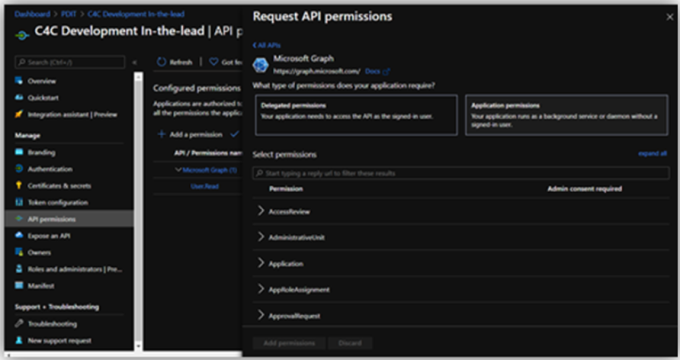Click the New support request icon

point(19,340)
